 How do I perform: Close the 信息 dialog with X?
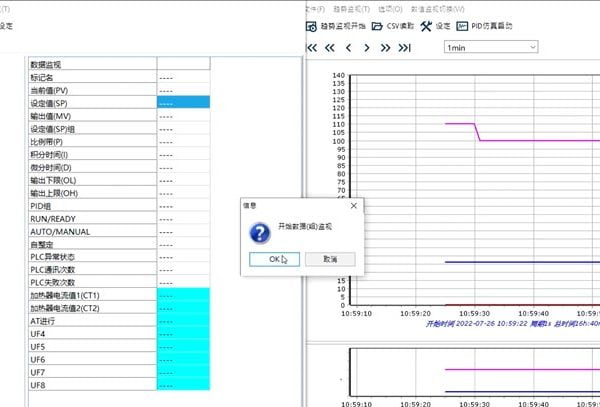coord(352,205)
